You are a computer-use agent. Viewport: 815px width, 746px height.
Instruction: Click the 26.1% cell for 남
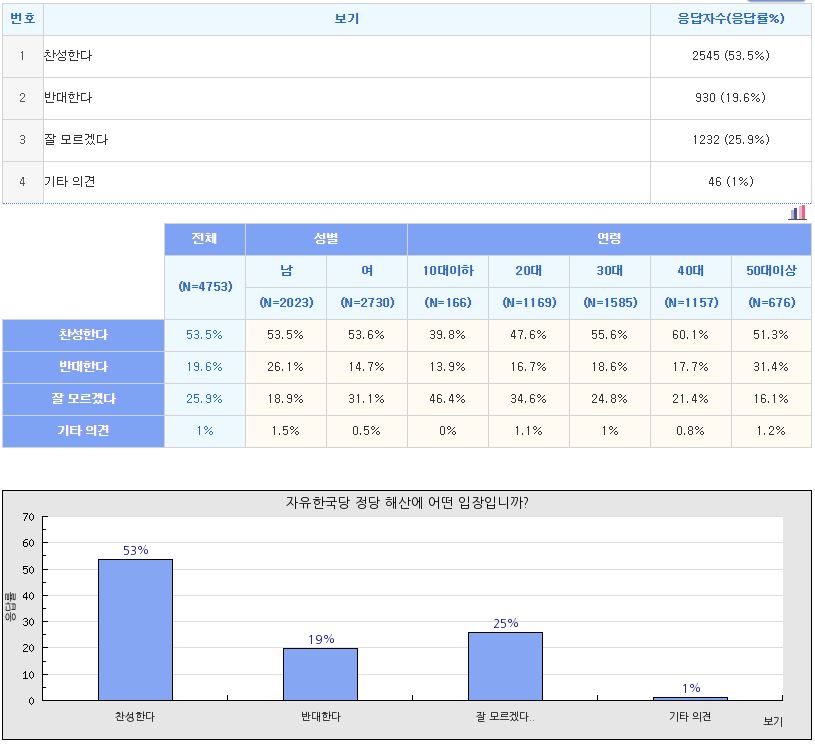[285, 367]
